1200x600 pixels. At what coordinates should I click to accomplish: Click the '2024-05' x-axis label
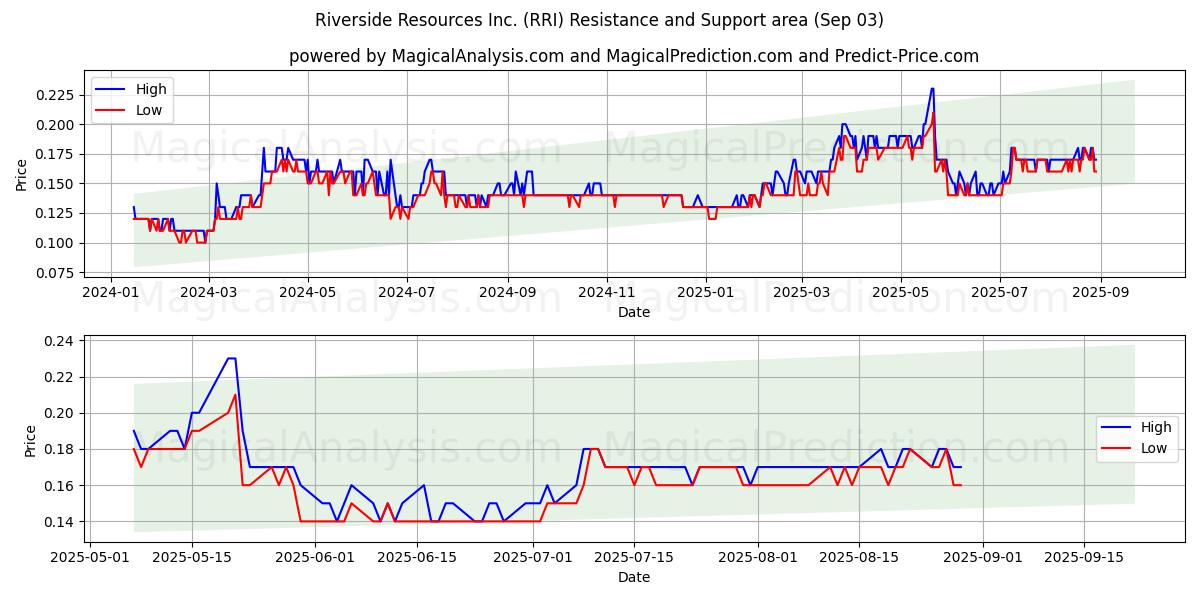(307, 292)
